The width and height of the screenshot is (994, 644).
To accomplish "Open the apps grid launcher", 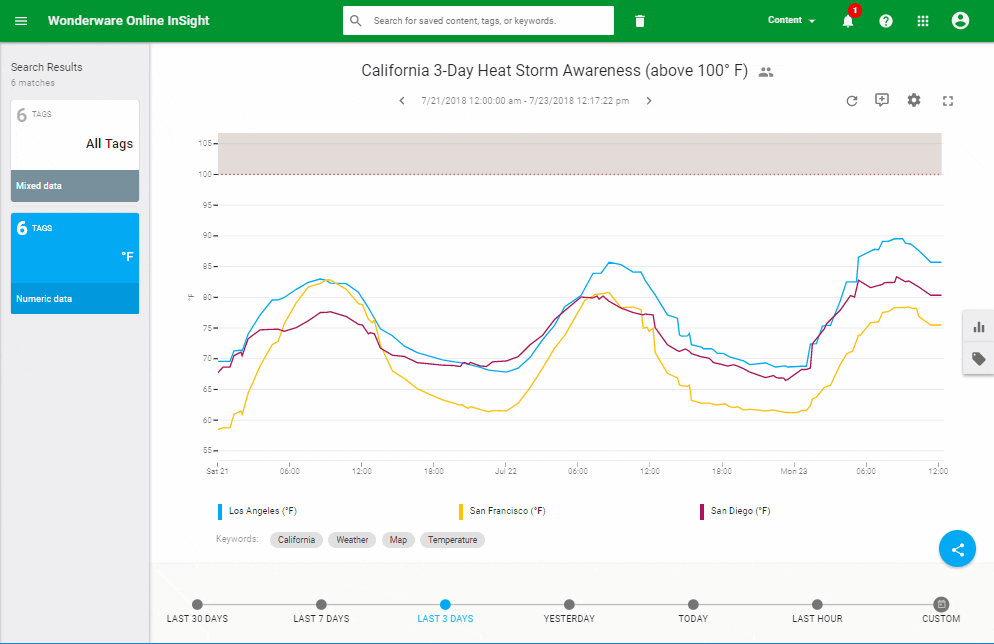I will [x=923, y=21].
